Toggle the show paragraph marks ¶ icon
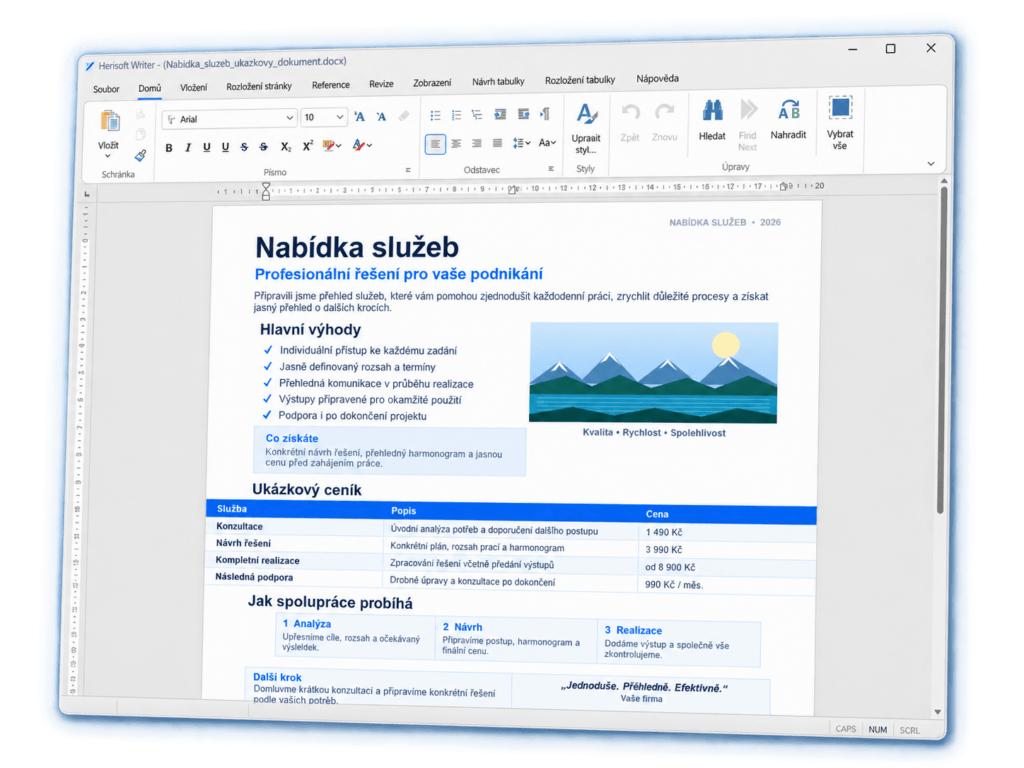1024x768 pixels. [x=545, y=114]
